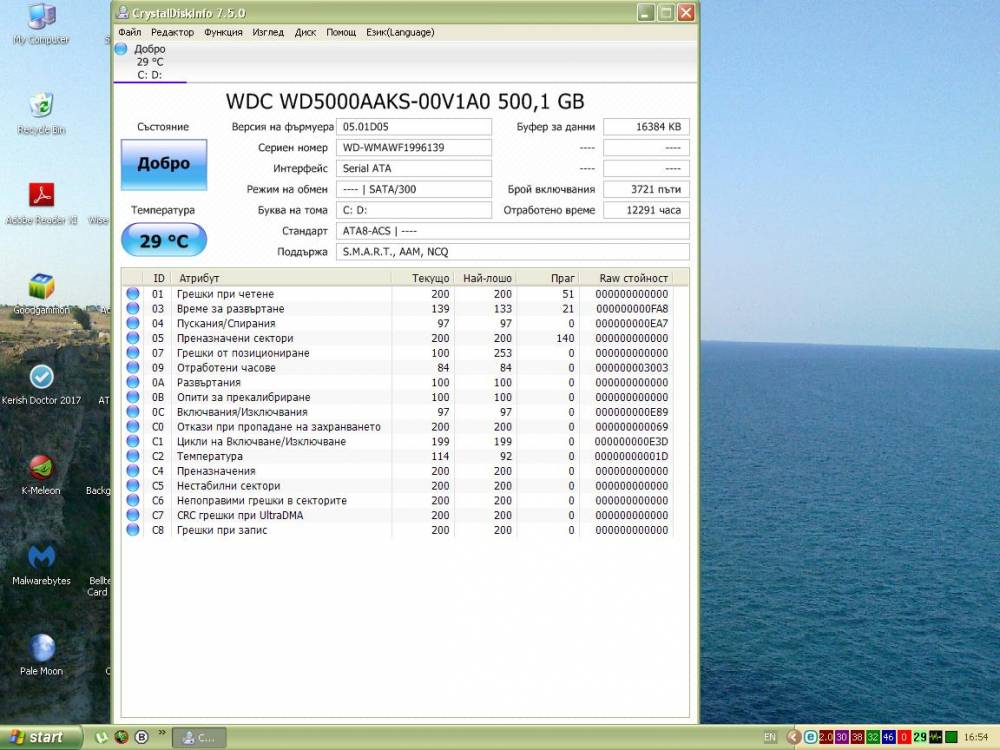This screenshot has height=750, width=1000.
Task: Click the status circle for attribute 09
Action: click(x=133, y=367)
